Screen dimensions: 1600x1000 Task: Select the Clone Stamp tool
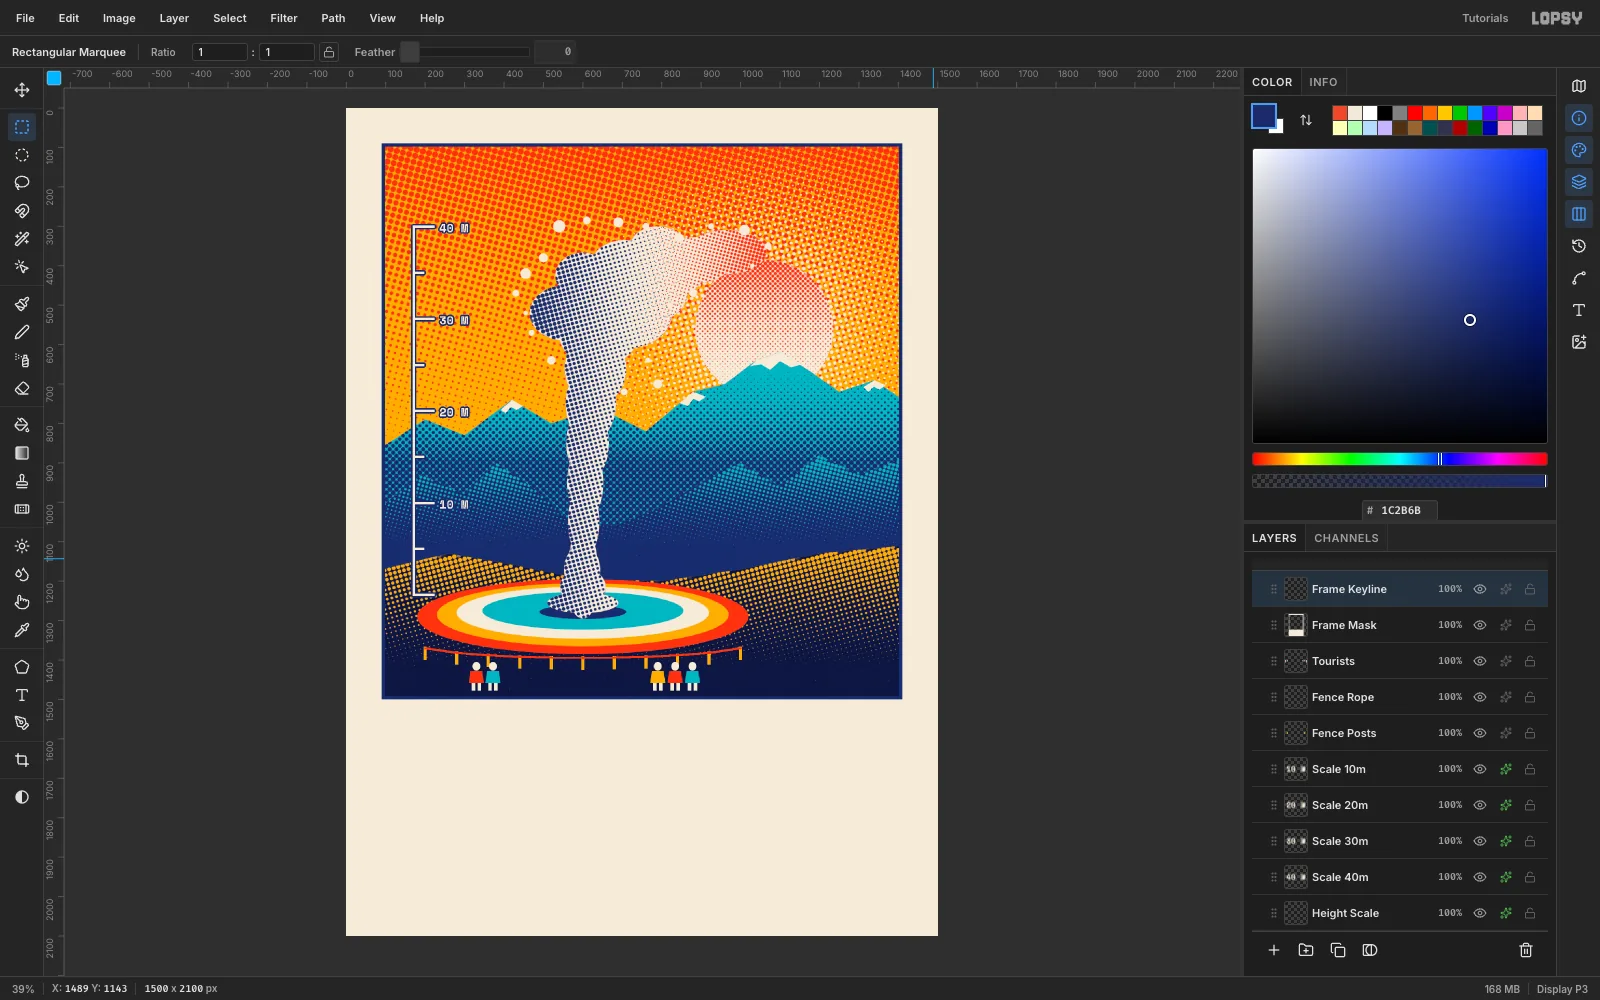click(x=22, y=481)
